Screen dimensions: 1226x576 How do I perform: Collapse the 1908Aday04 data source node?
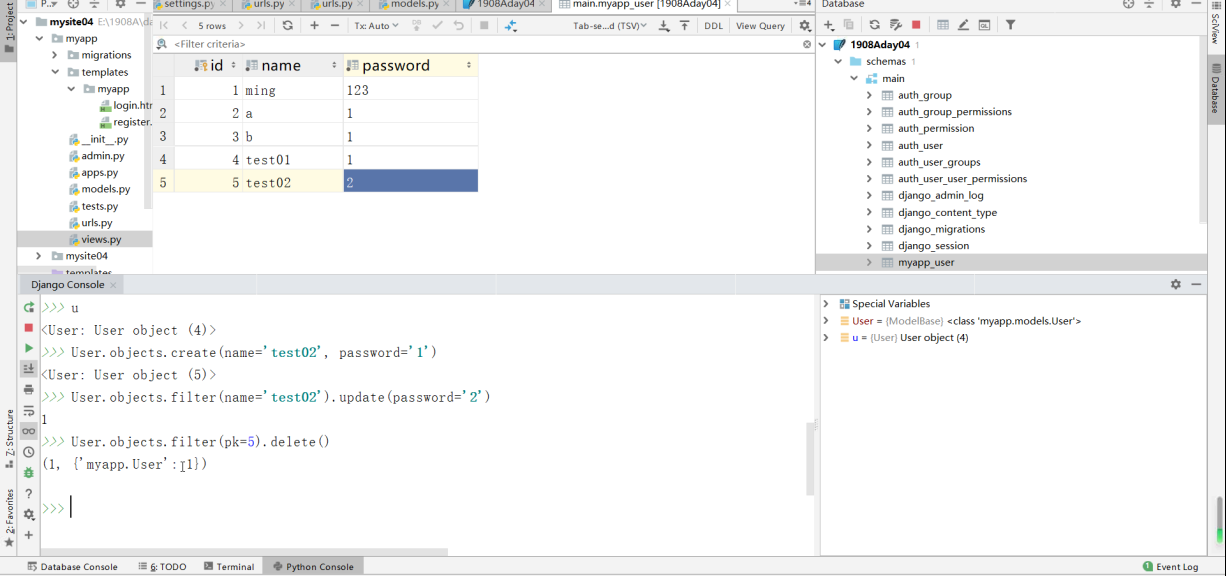point(823,45)
